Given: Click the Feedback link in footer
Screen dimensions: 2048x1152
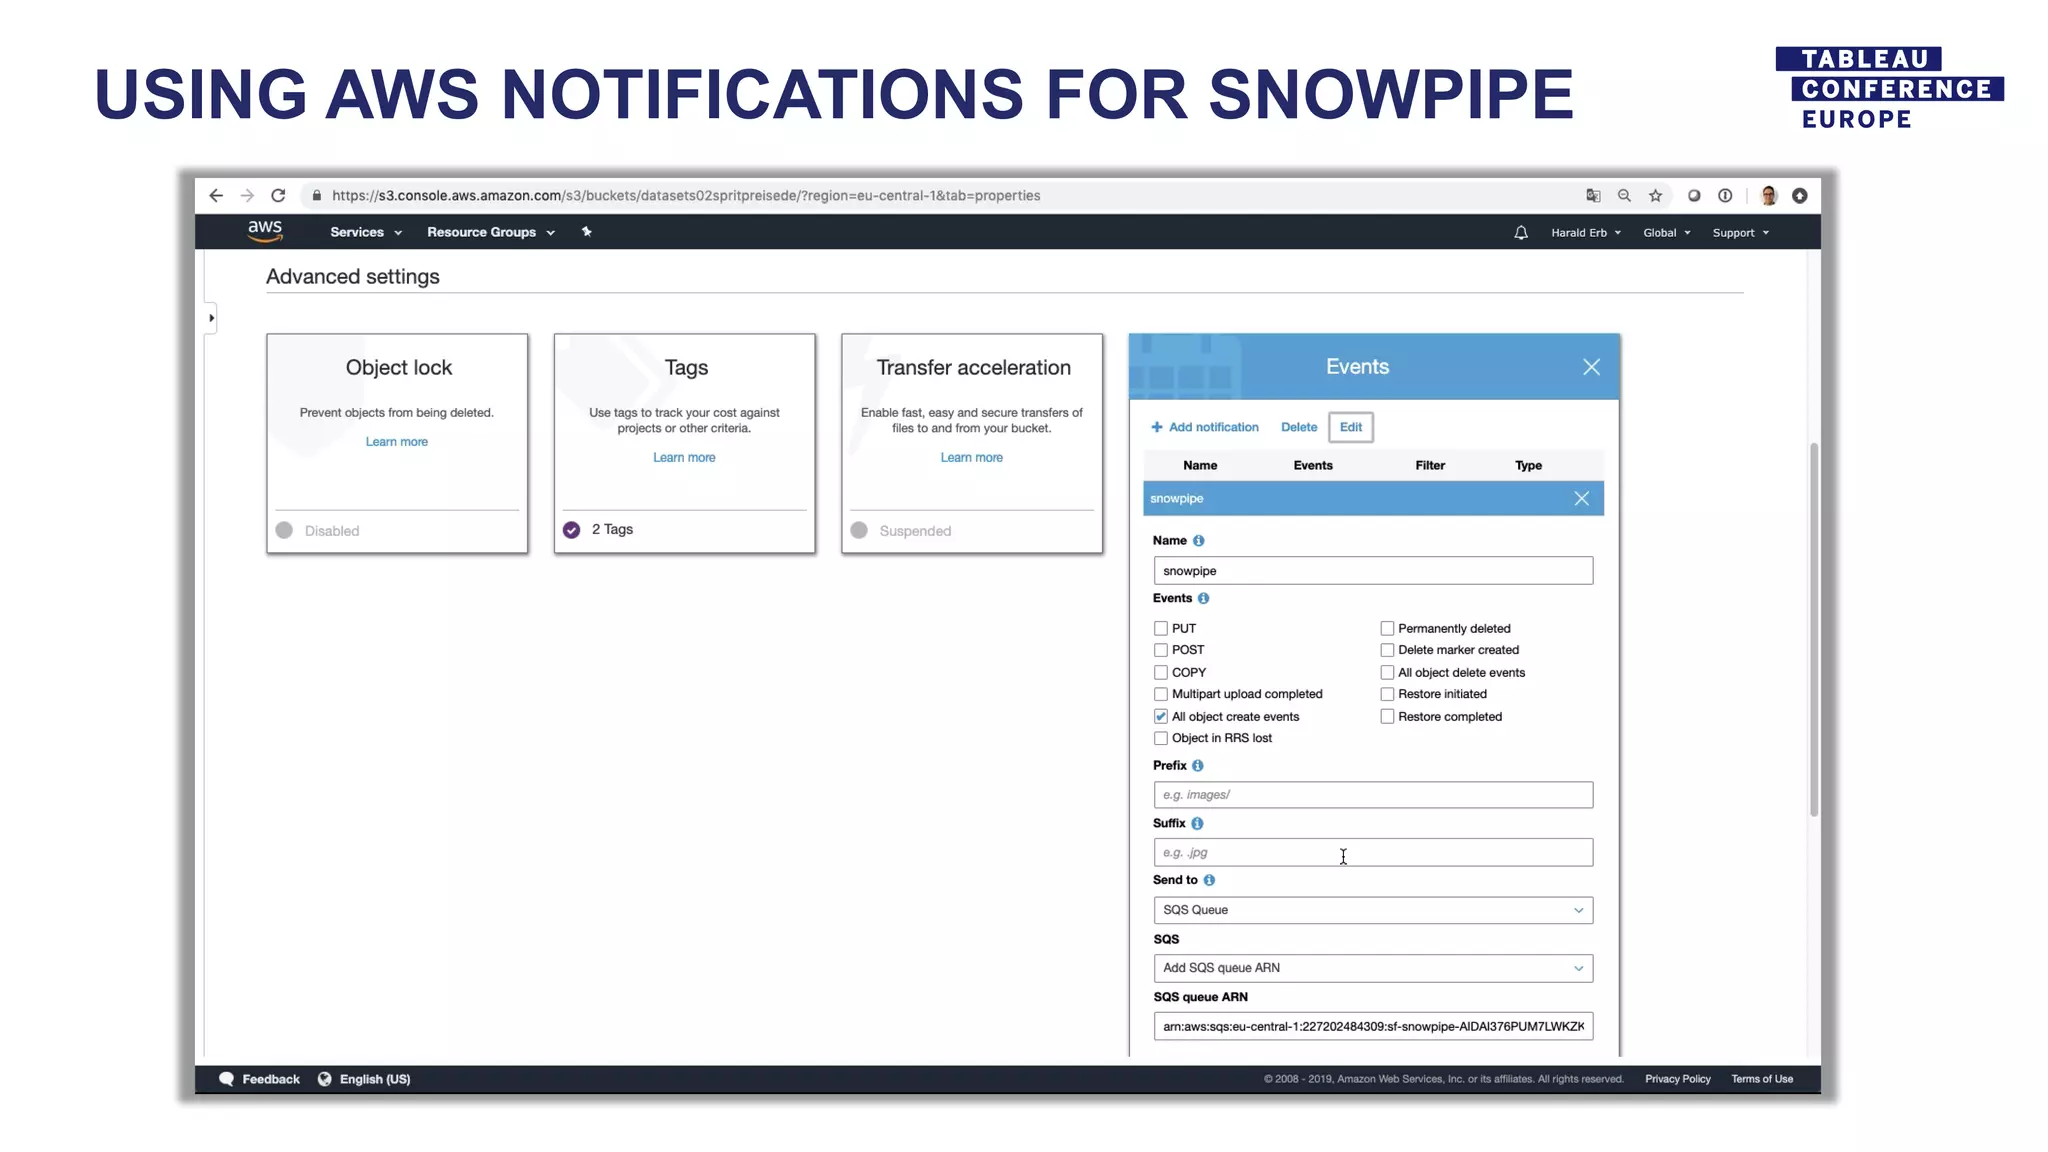Looking at the screenshot, I should pyautogui.click(x=270, y=1080).
